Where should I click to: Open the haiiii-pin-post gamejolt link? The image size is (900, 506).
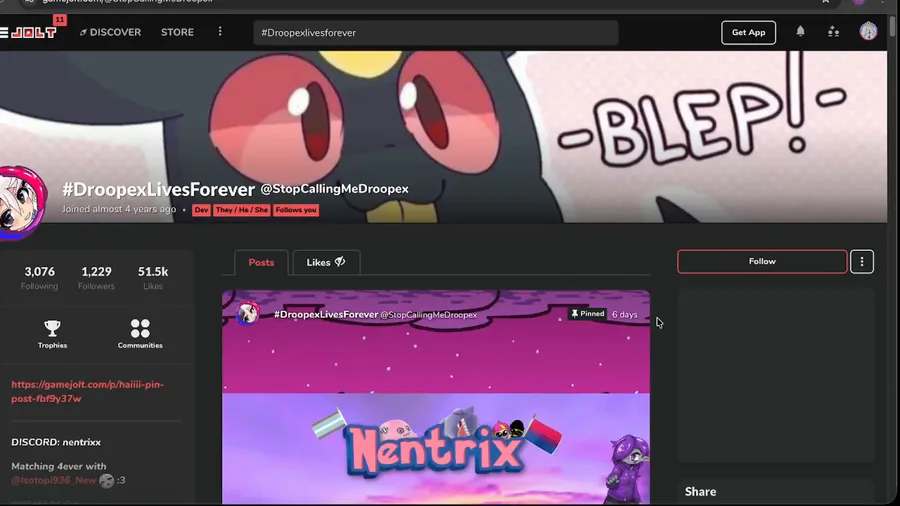88,391
